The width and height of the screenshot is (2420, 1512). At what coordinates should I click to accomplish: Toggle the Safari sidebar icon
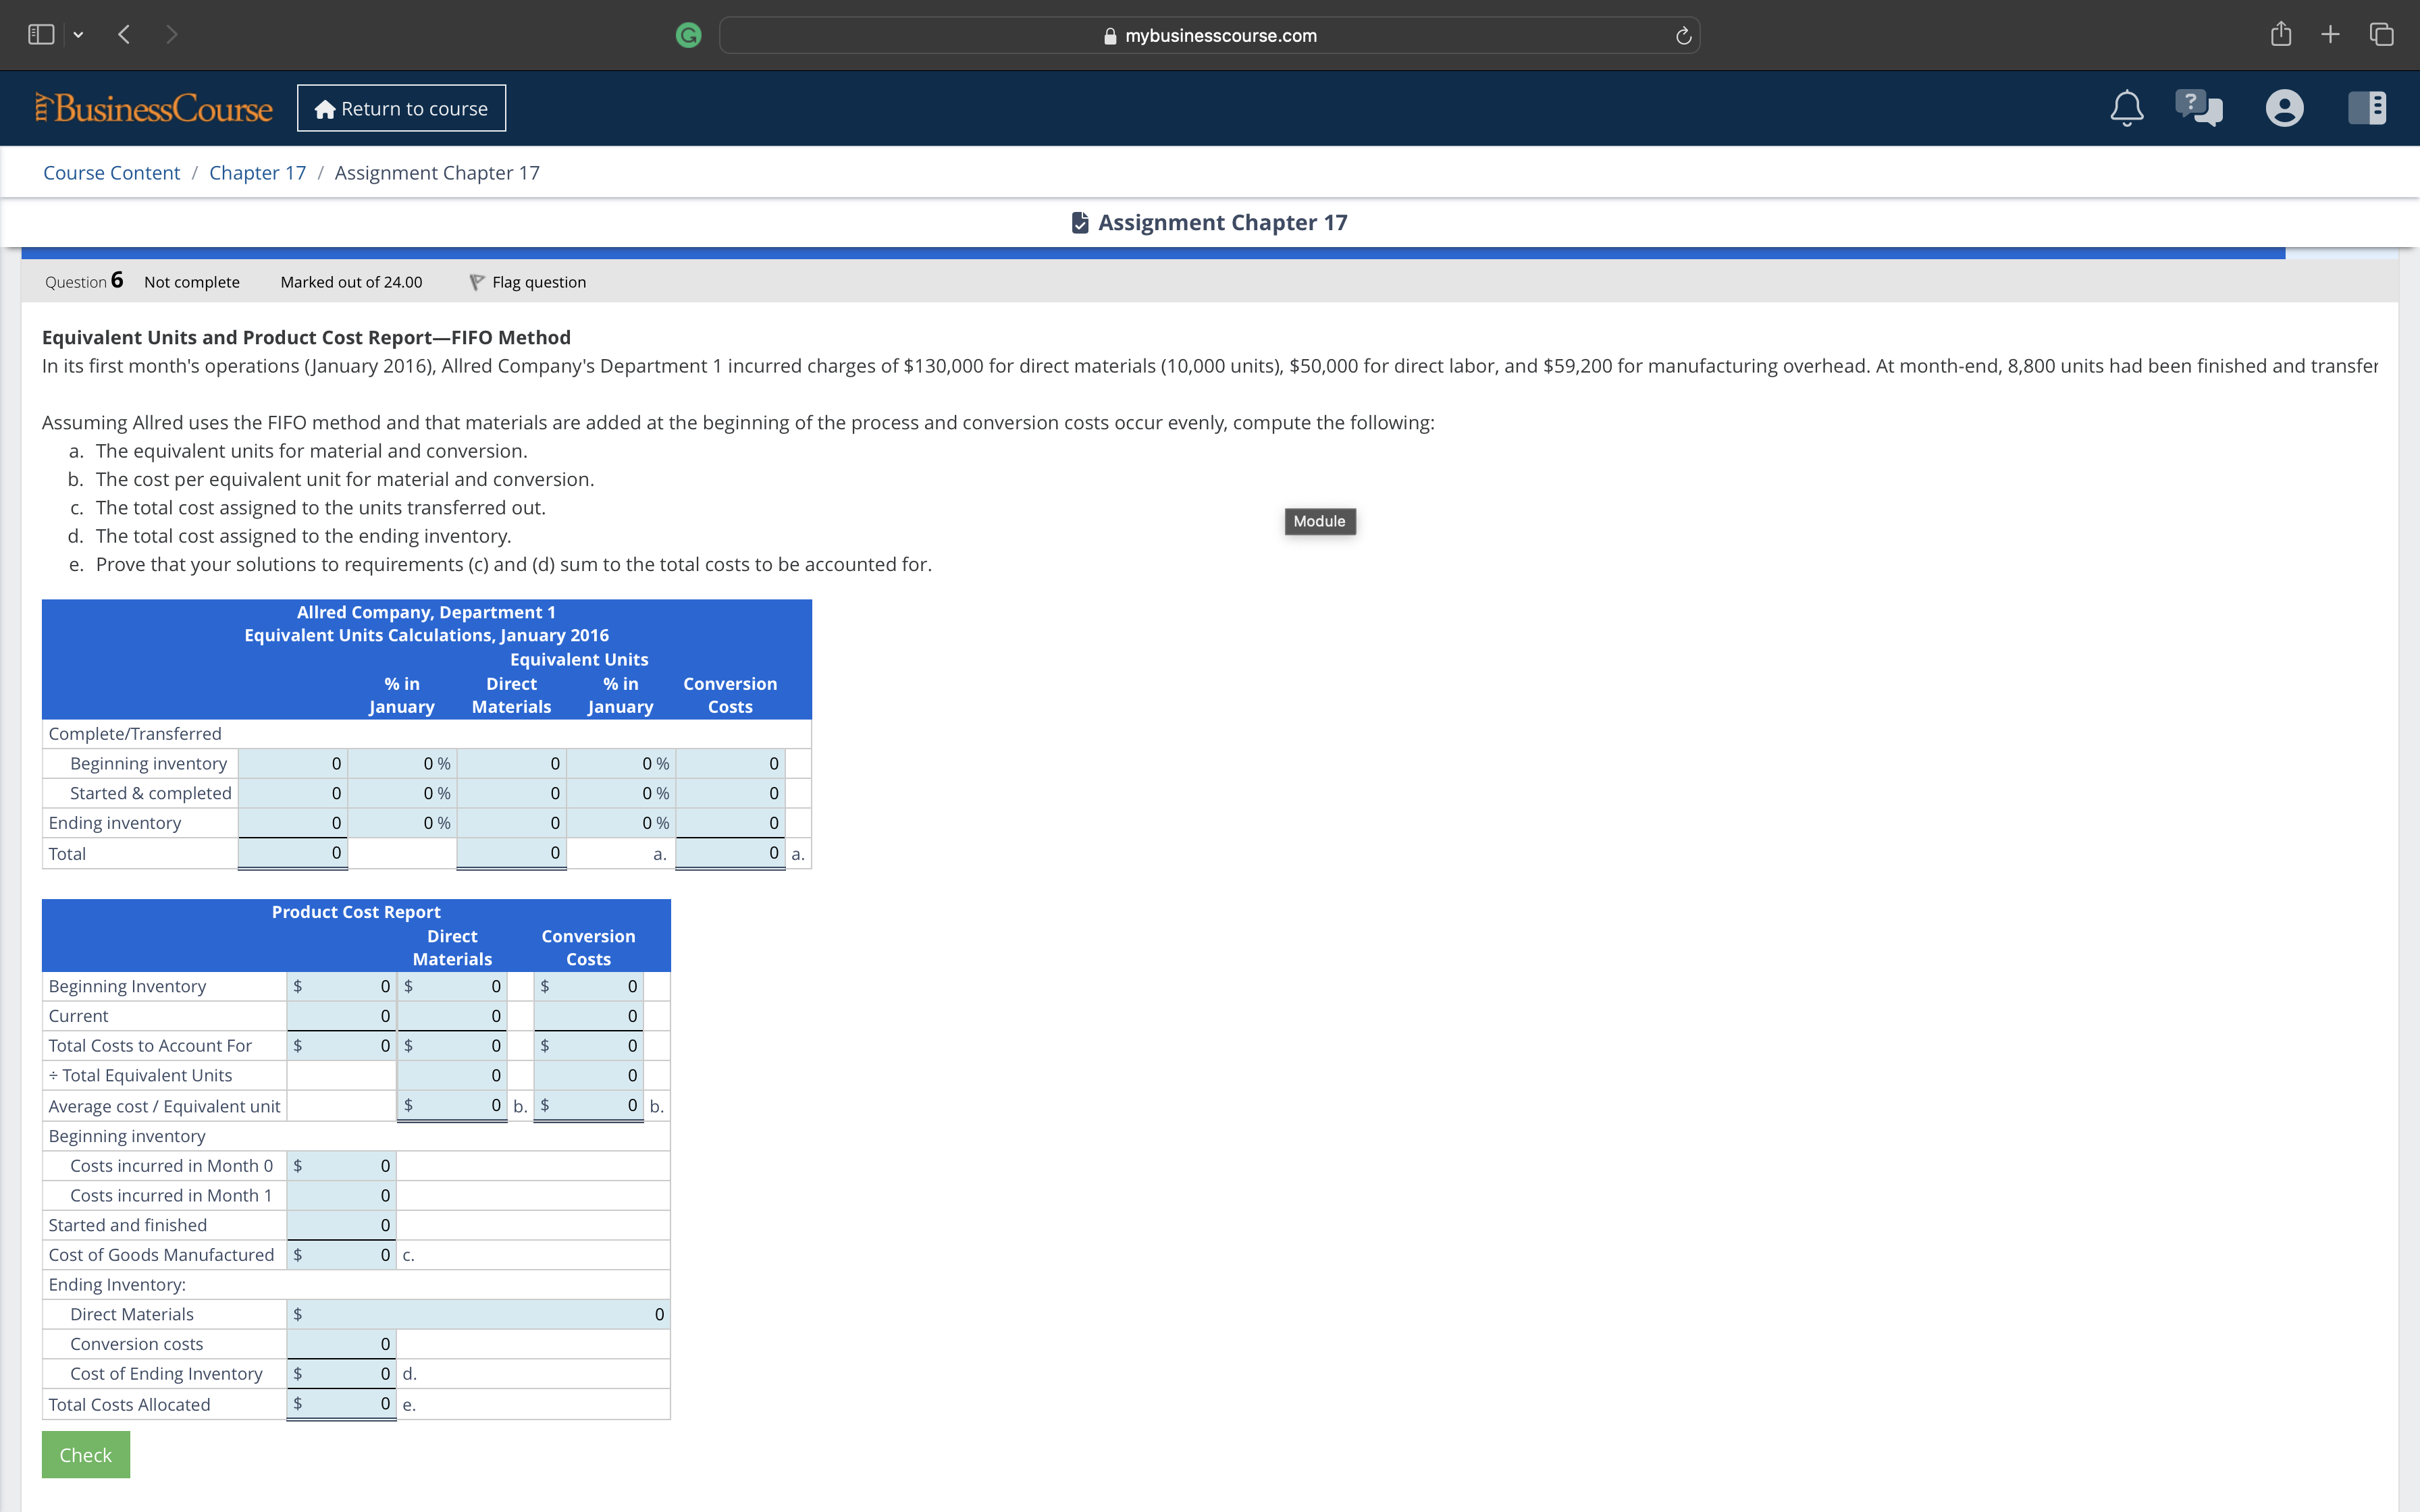pos(41,35)
